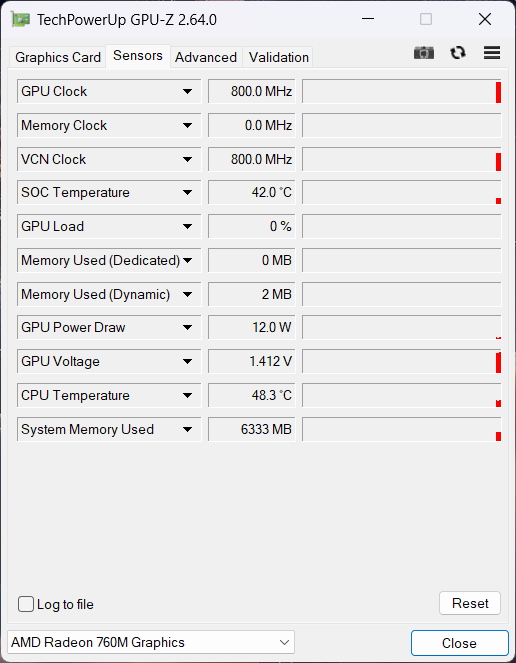Click the refresh arrows icon
The width and height of the screenshot is (516, 663).
[x=458, y=53]
